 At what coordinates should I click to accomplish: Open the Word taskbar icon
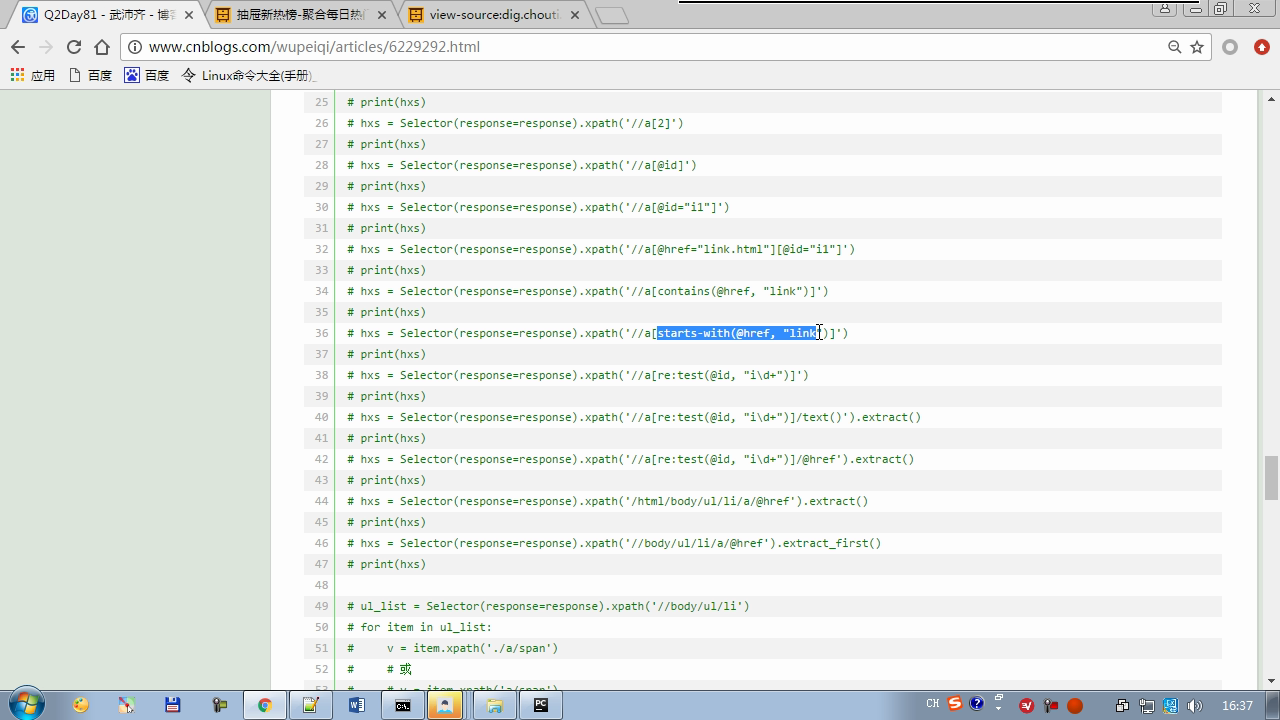(x=357, y=705)
